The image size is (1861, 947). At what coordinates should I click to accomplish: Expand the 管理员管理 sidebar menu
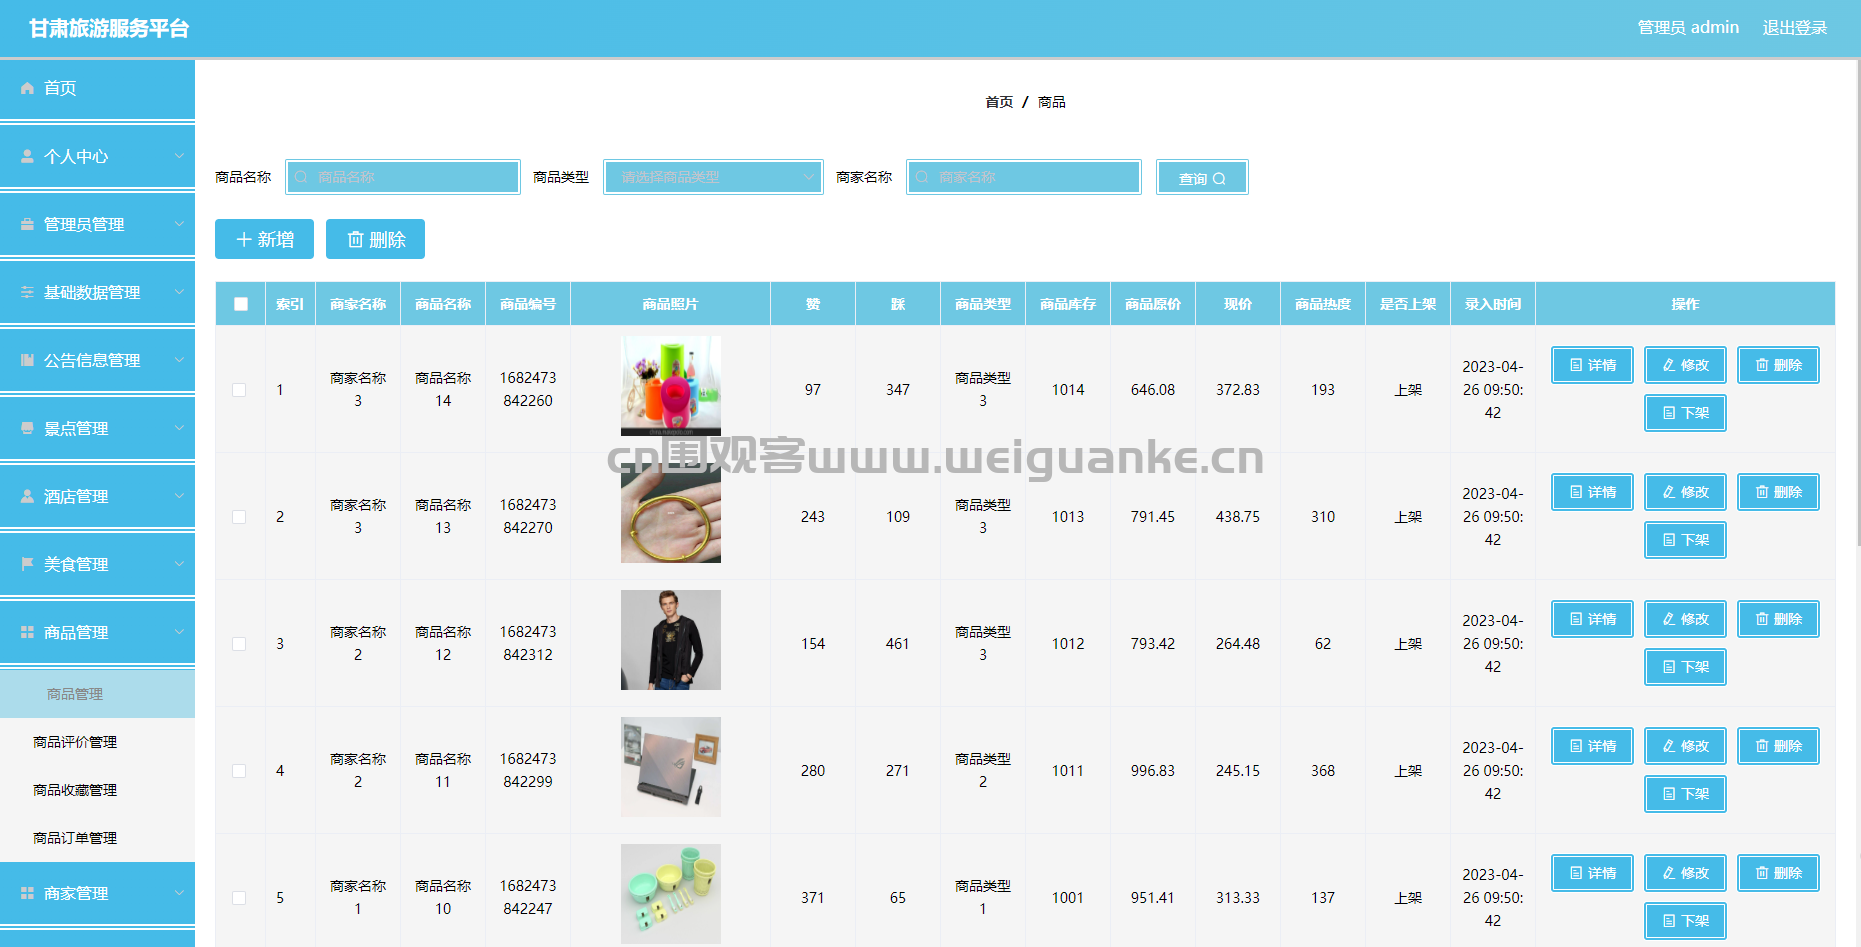[x=97, y=224]
